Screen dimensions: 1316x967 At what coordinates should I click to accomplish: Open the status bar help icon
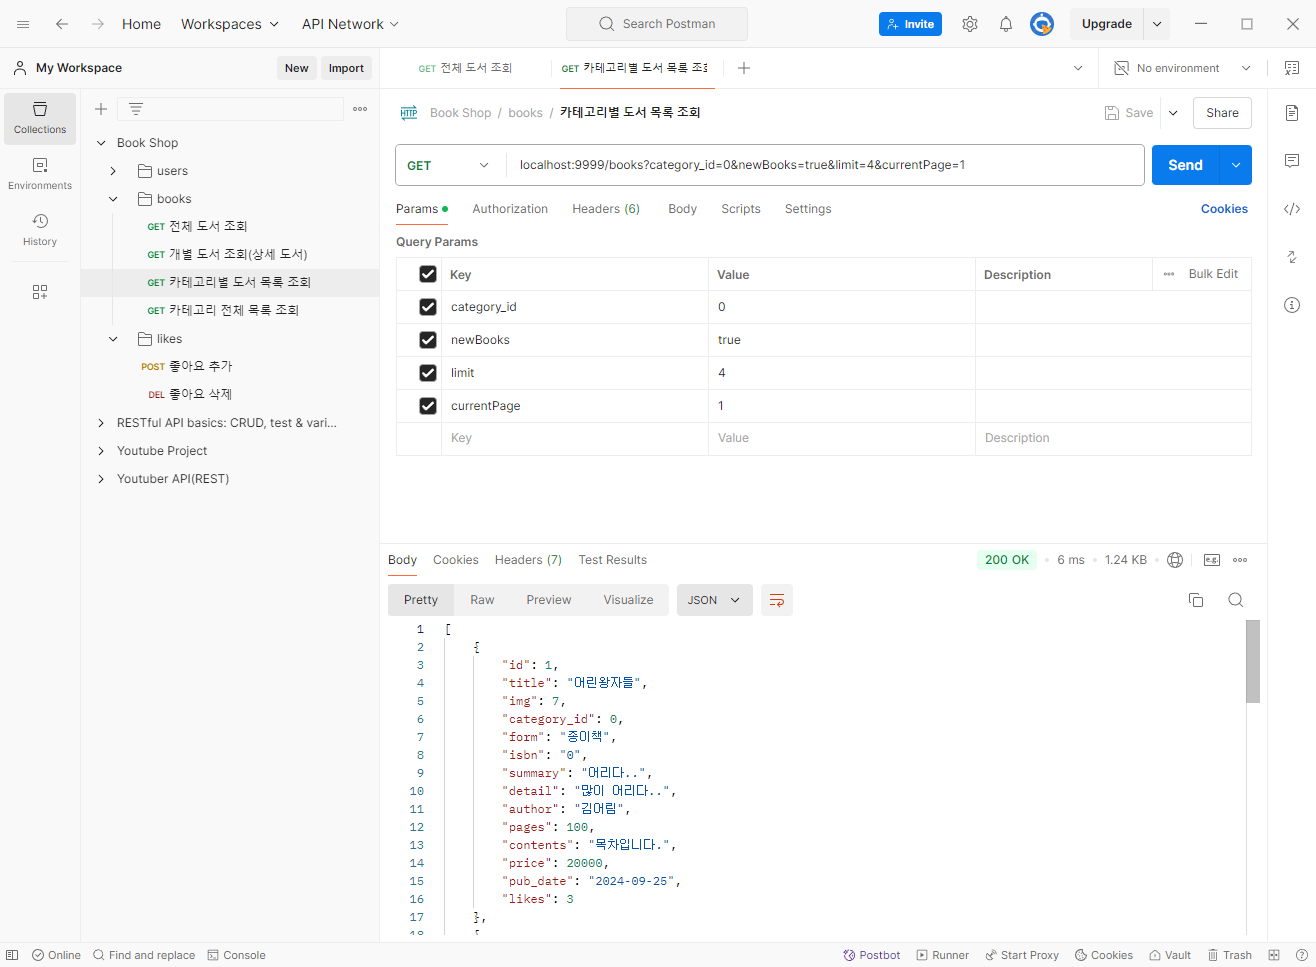click(x=1302, y=955)
